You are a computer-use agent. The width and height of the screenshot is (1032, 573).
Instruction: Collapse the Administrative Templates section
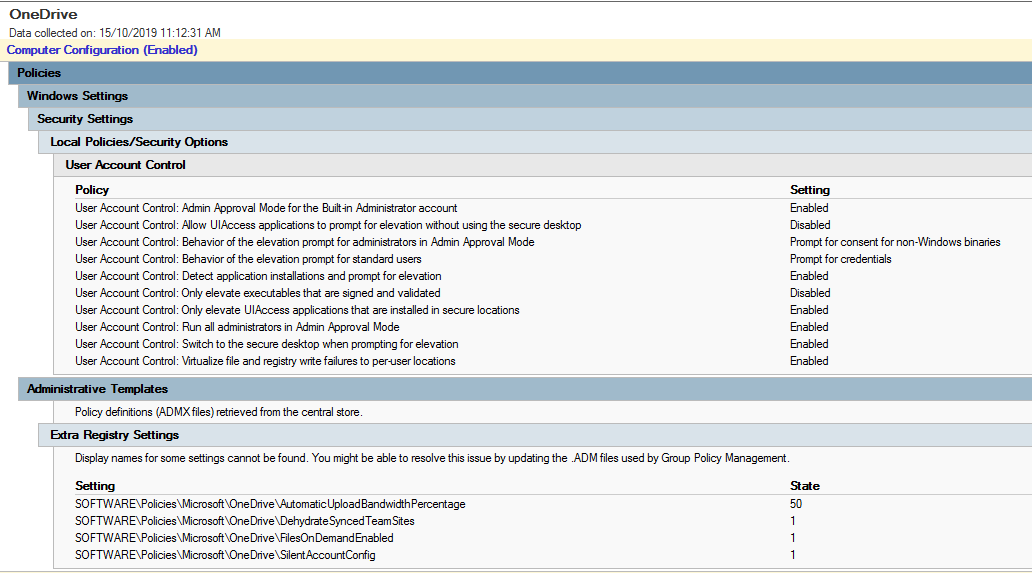97,389
